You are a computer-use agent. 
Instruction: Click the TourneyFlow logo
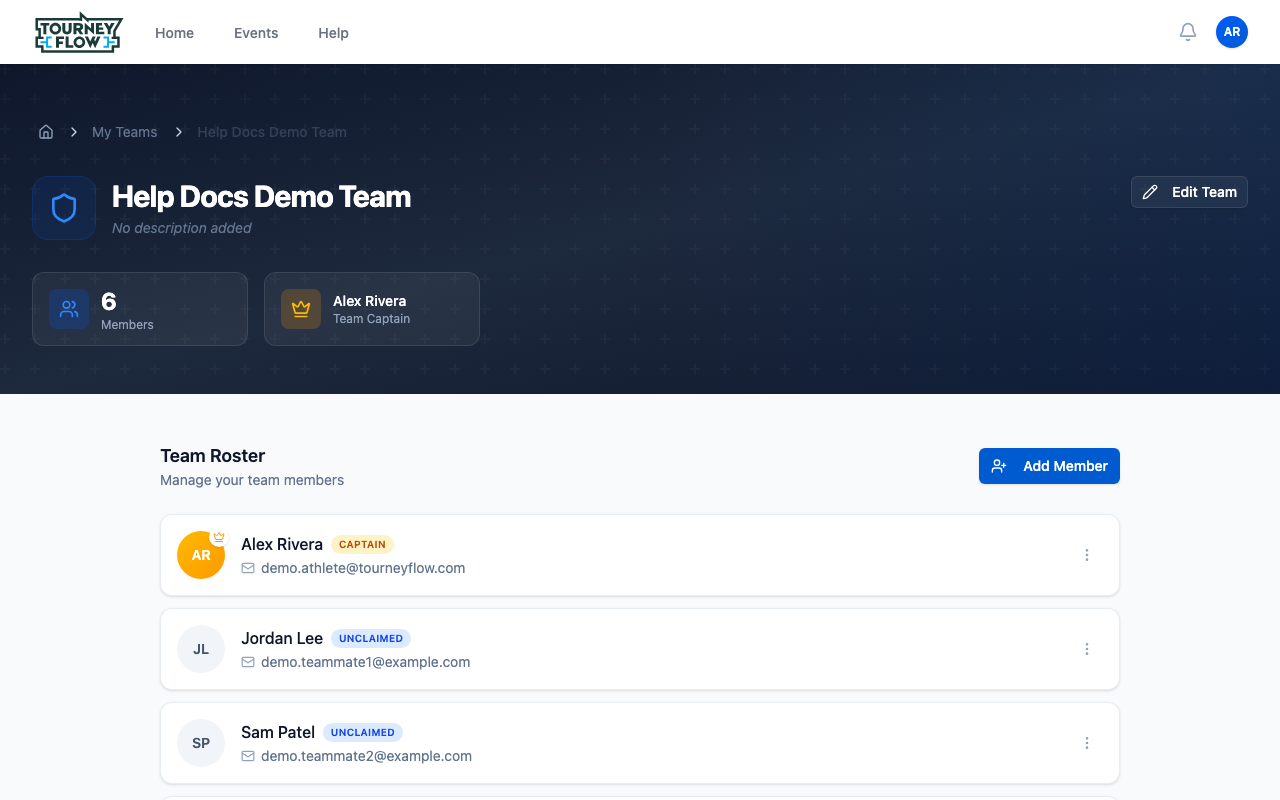pos(78,32)
